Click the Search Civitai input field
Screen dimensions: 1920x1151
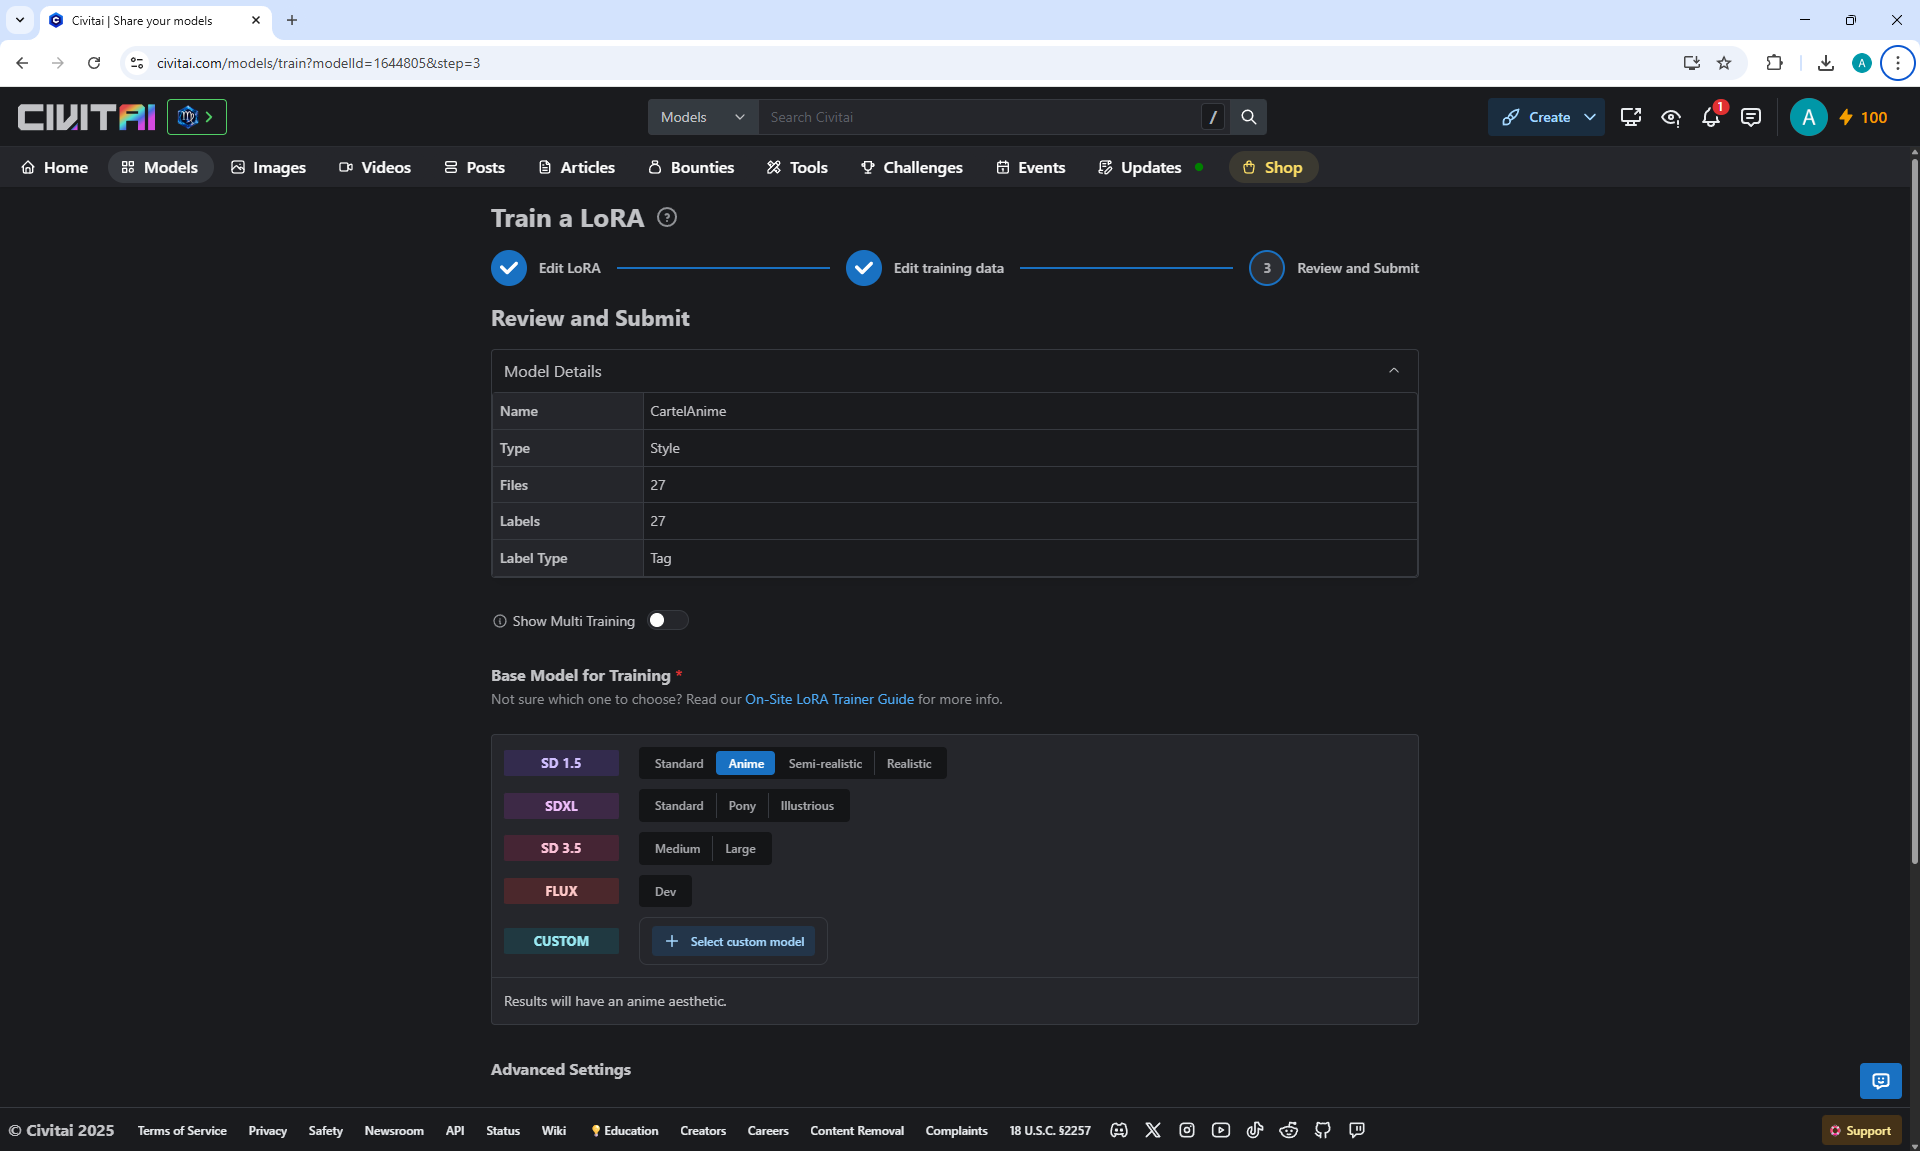[x=980, y=117]
